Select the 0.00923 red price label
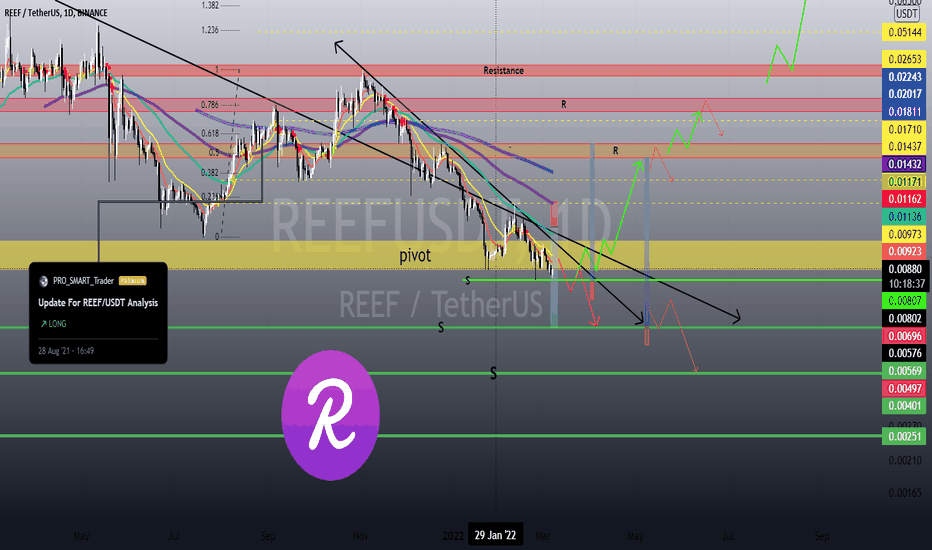Screen dimensions: 932x550 pyautogui.click(x=905, y=252)
